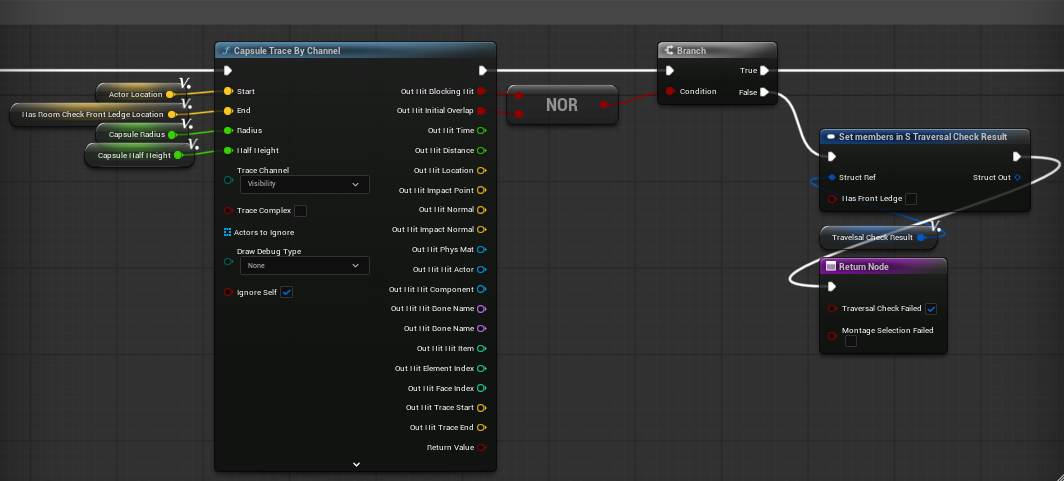Viewport: 1064px width, 481px height.
Task: Click the Half Height input pin
Action: click(x=228, y=151)
